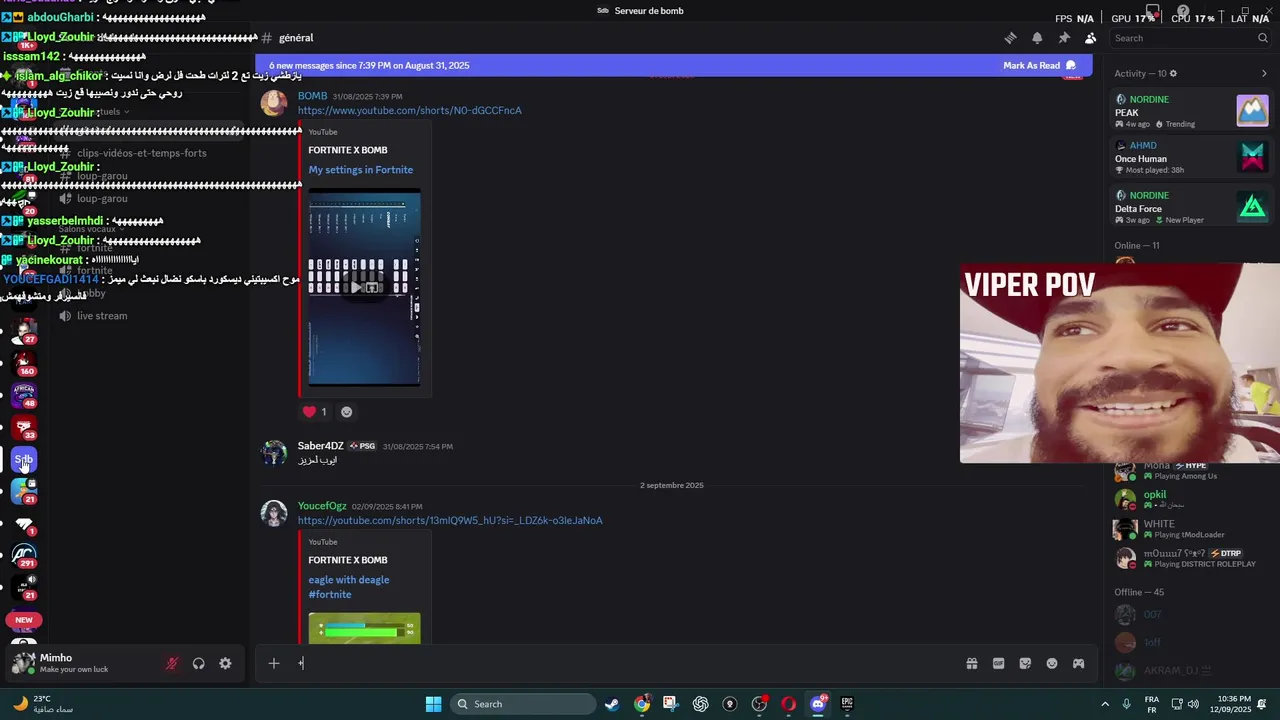Image resolution: width=1280 pixels, height=720 pixels.
Task: Click the Windows taskbar Search box
Action: [523, 704]
